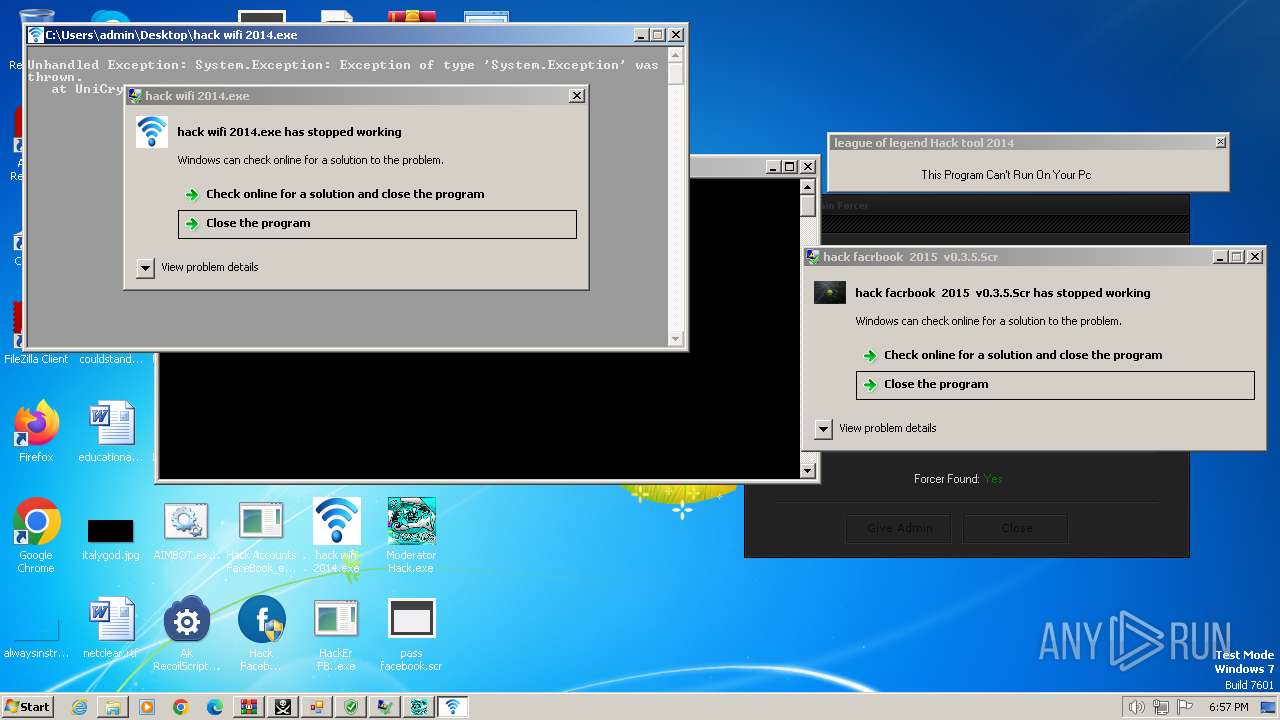This screenshot has height=720, width=1280.
Task: Select the alwaysinstr... desktop file
Action: (x=36, y=638)
